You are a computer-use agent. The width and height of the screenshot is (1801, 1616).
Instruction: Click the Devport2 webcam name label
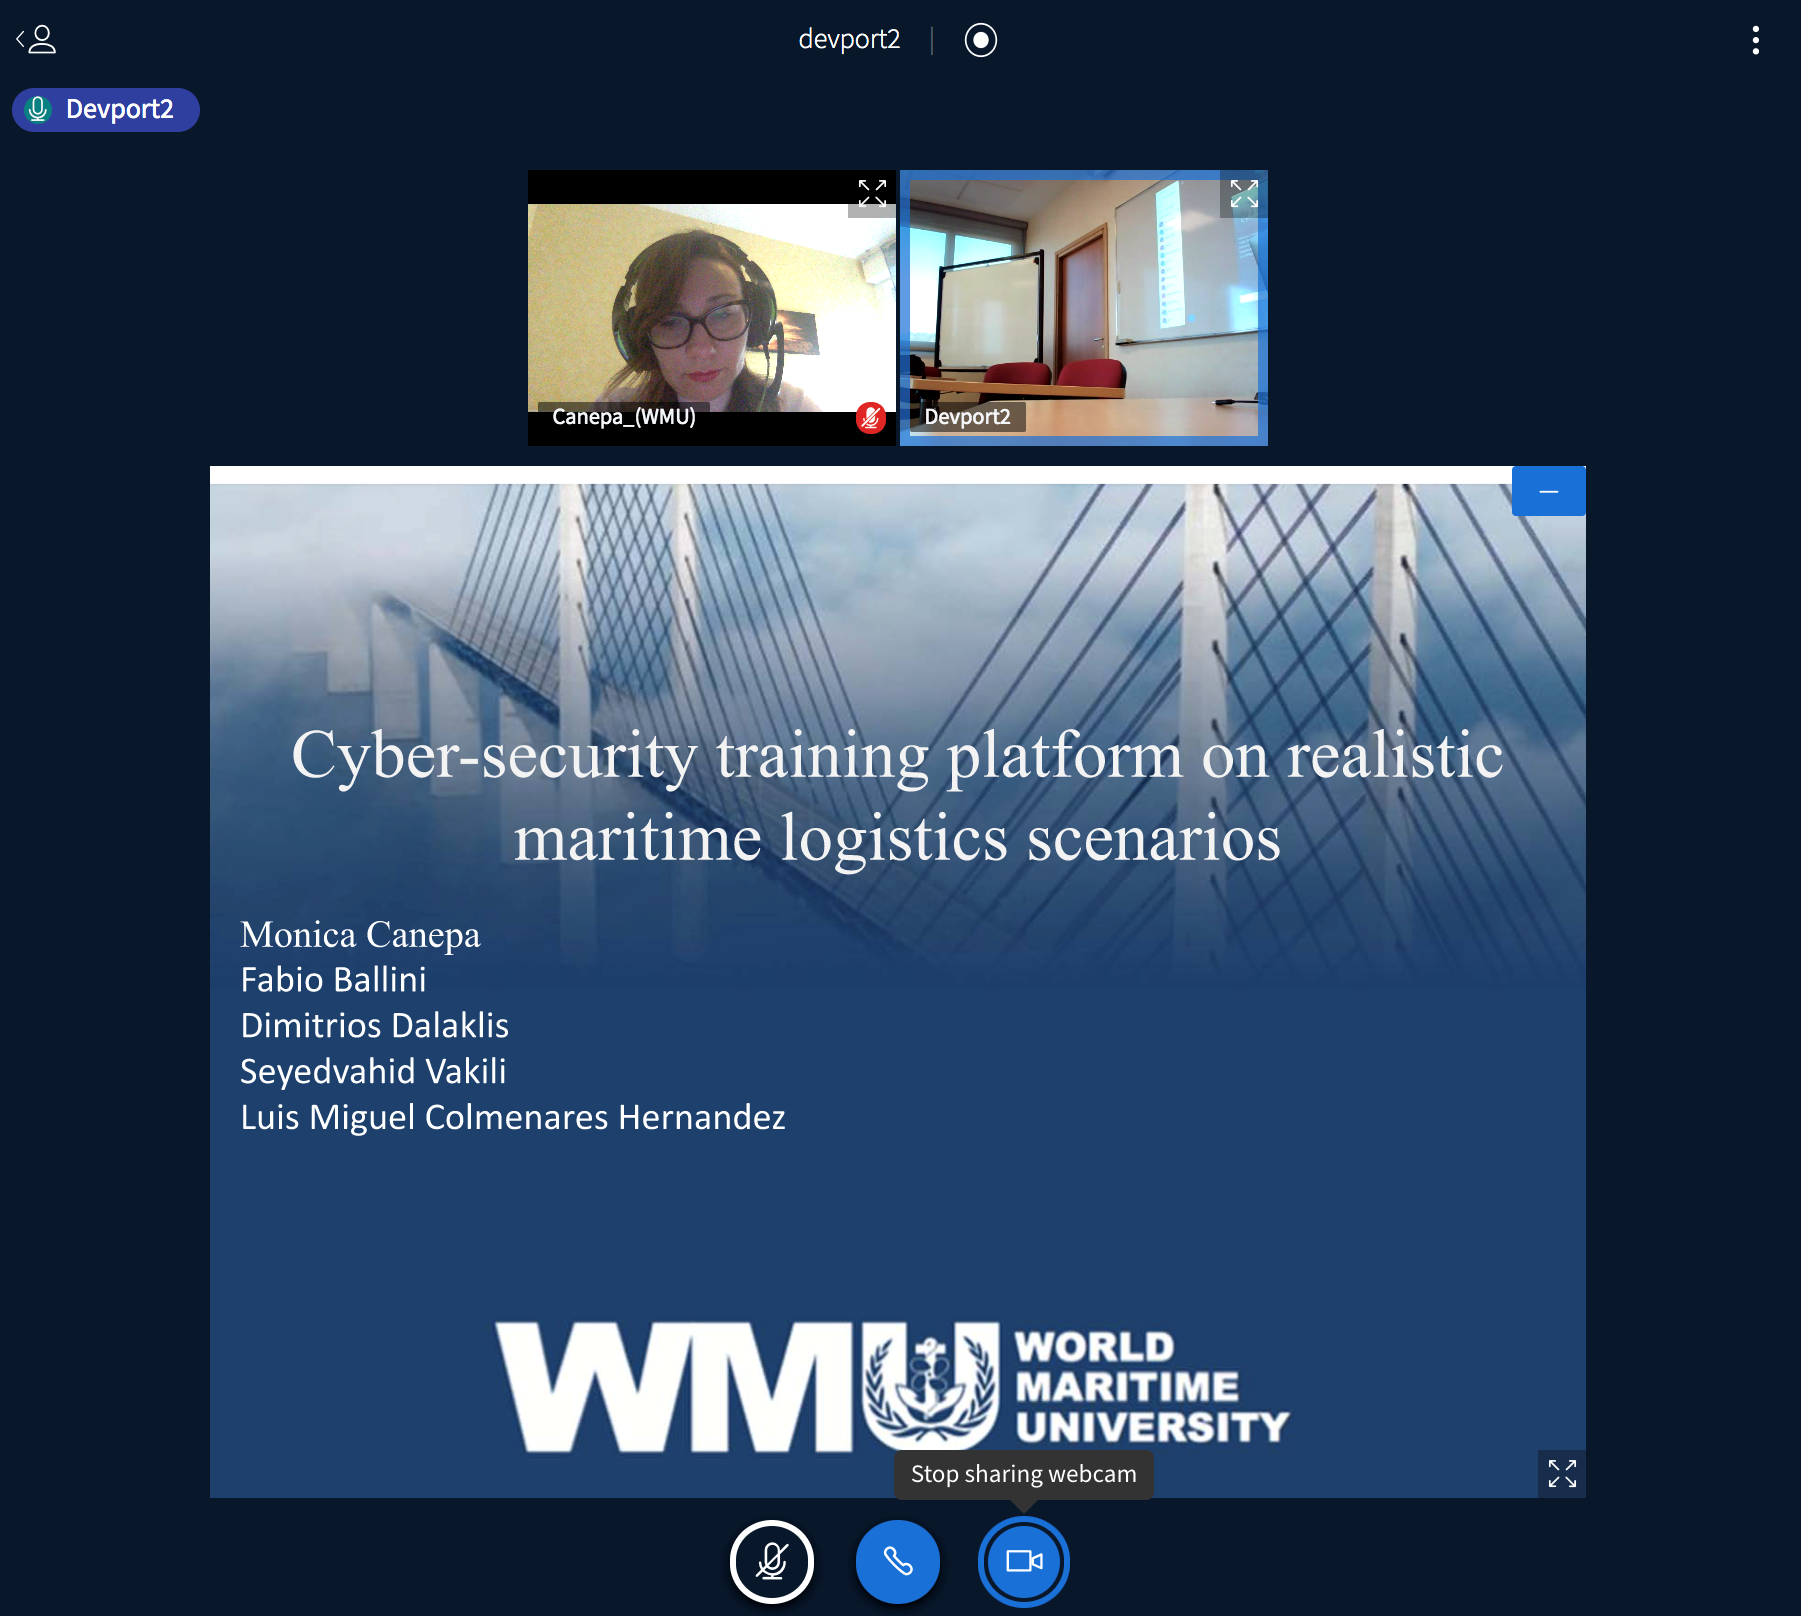coord(967,417)
